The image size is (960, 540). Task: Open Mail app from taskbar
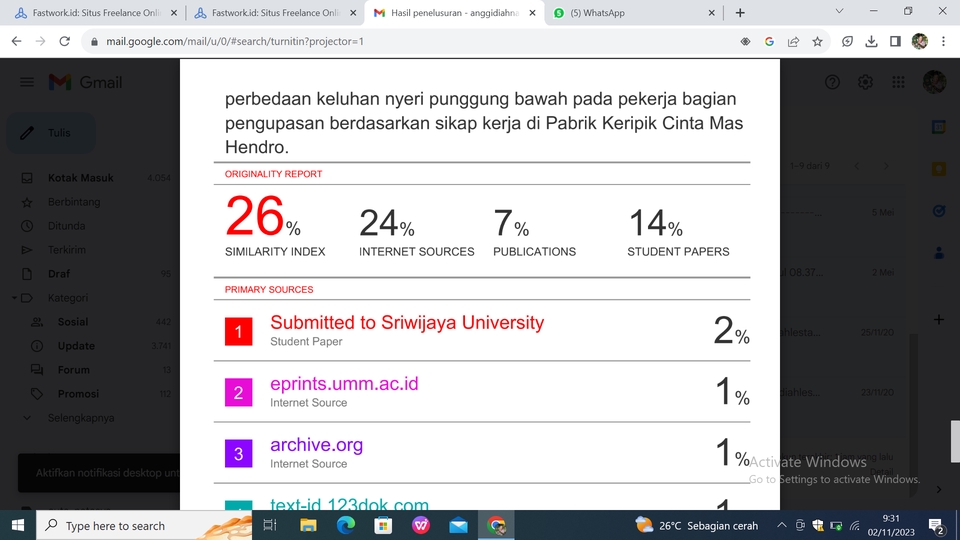[x=459, y=525]
